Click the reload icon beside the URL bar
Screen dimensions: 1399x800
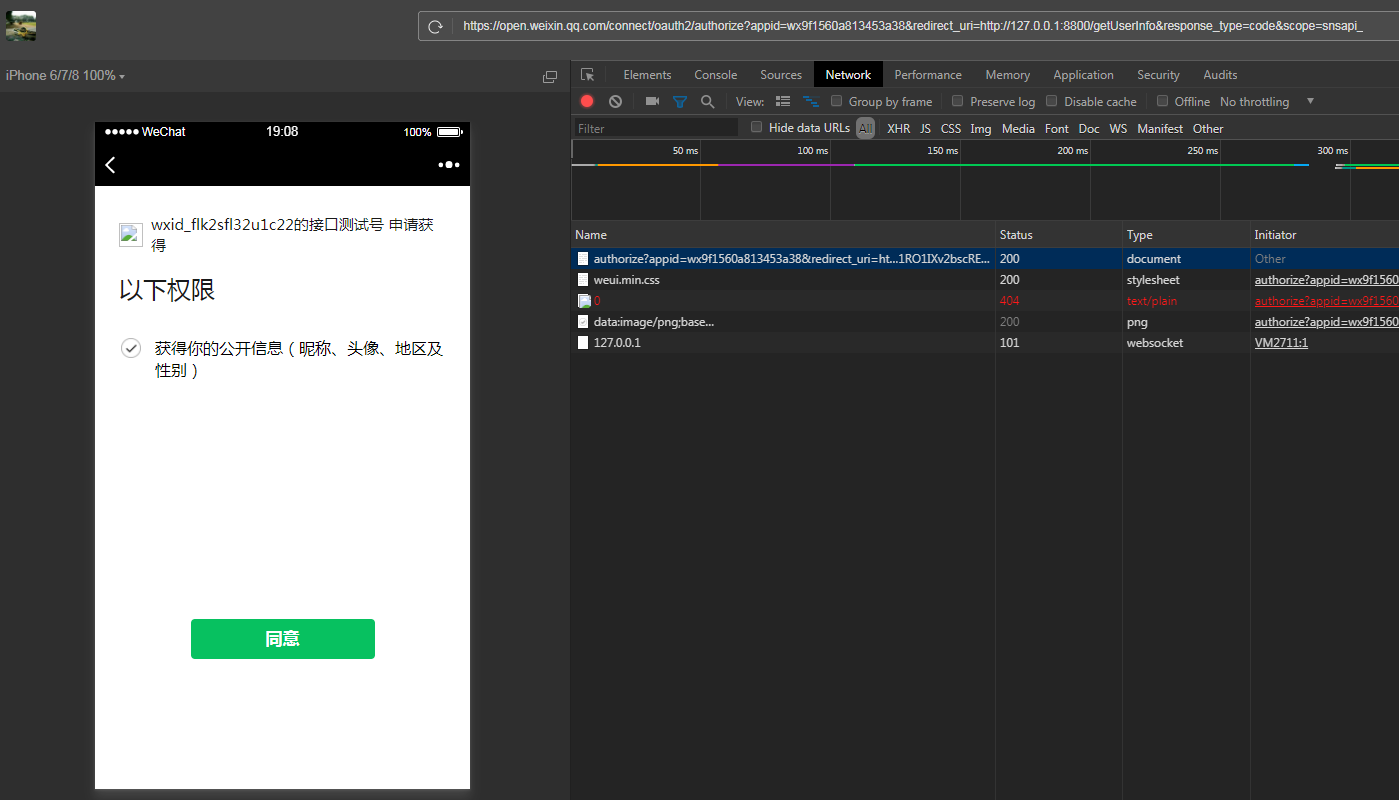click(x=435, y=27)
